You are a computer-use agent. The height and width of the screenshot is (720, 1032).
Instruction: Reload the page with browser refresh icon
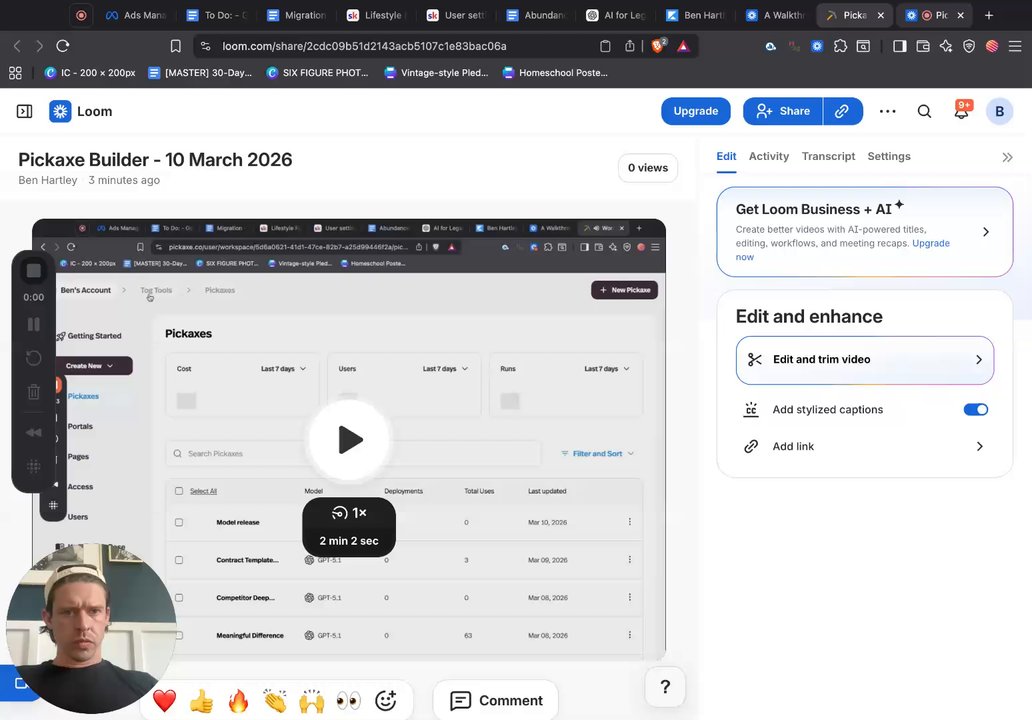click(x=63, y=46)
